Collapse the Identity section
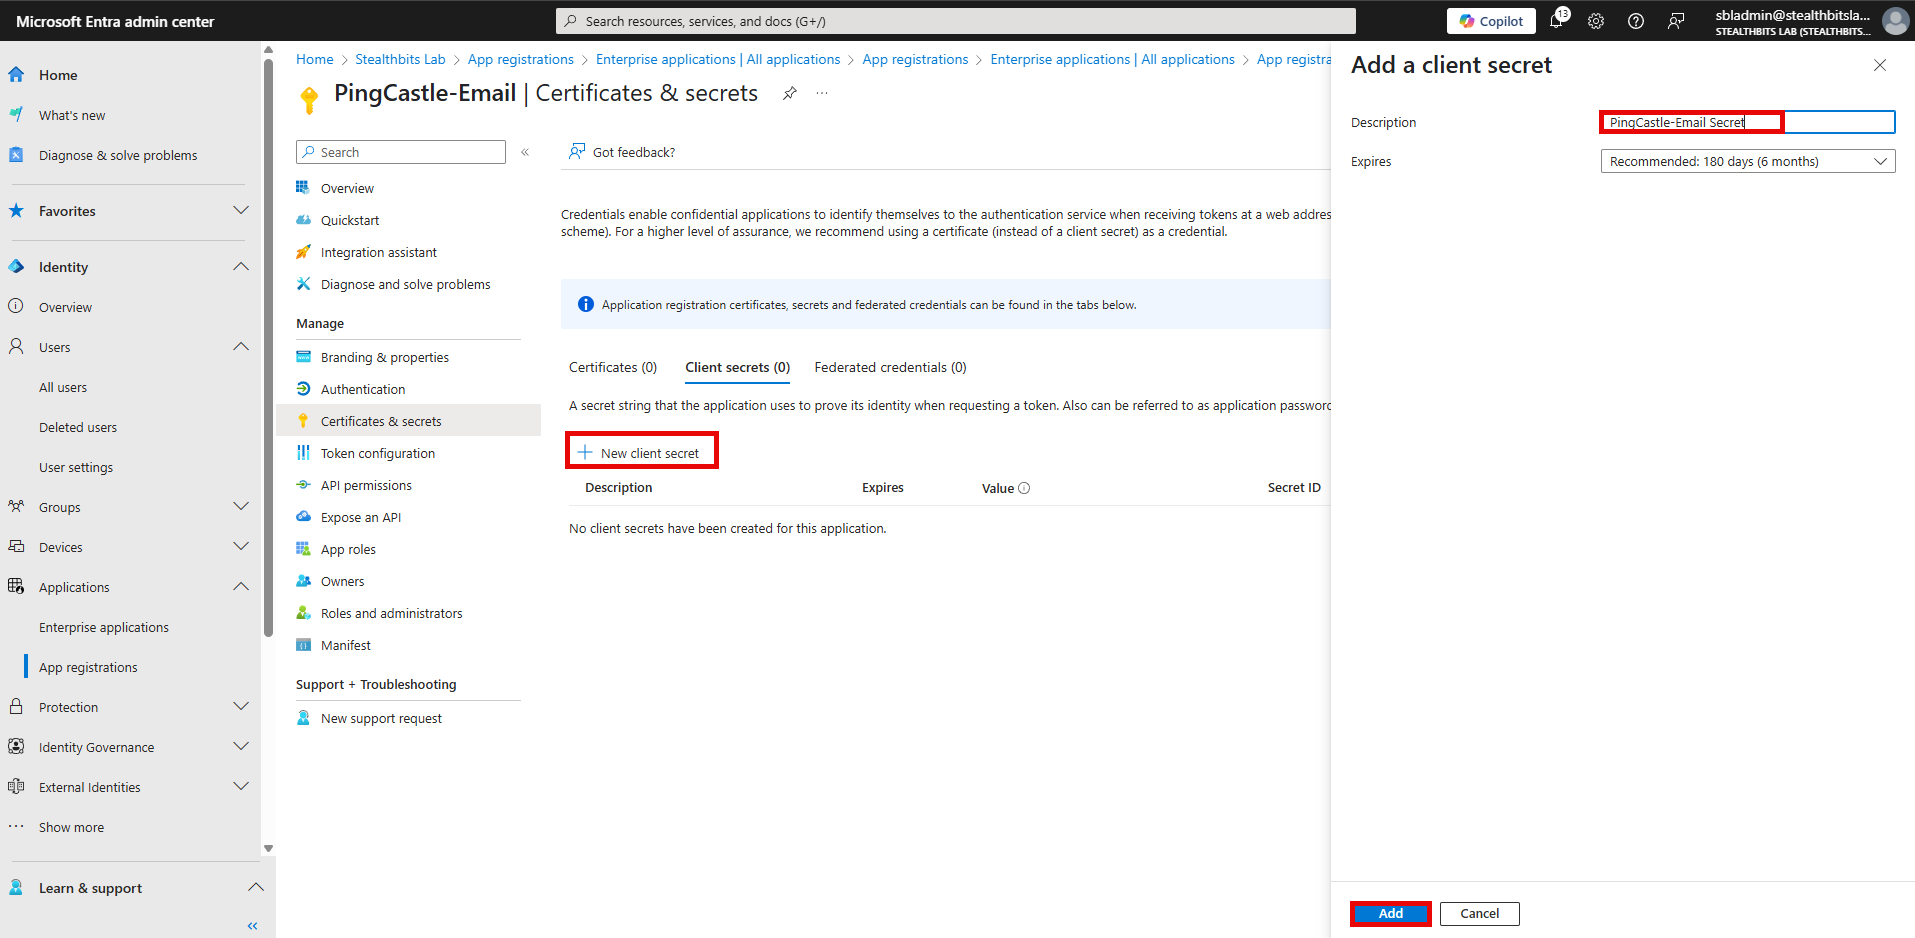Viewport: 1915px width, 938px height. pyautogui.click(x=241, y=267)
